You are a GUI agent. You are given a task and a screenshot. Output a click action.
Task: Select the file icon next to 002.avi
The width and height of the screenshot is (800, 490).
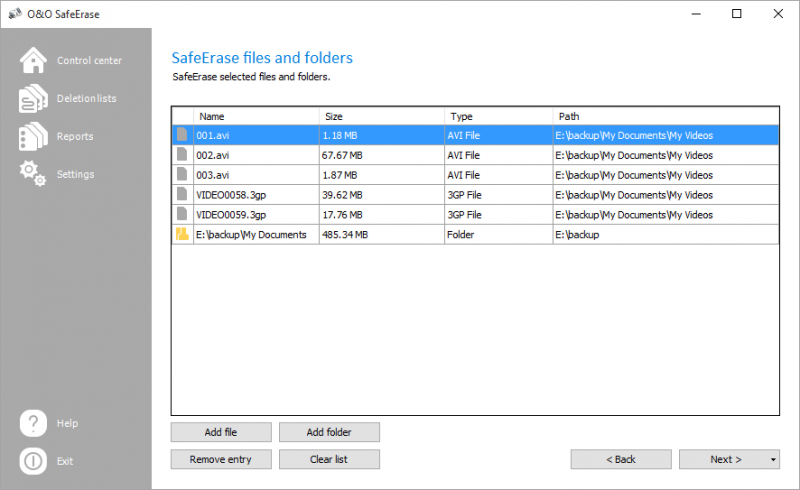[182, 155]
